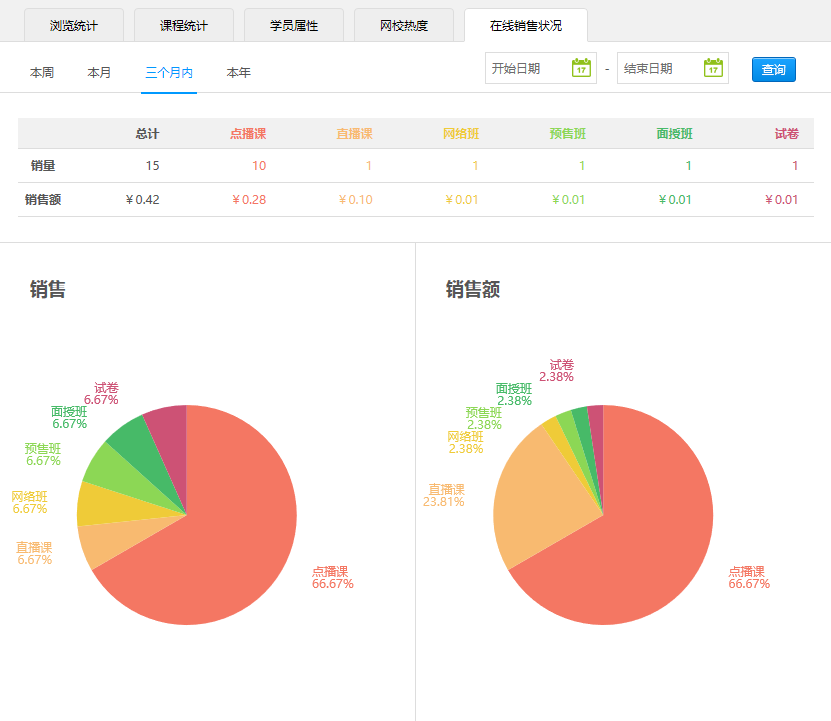The width and height of the screenshot is (831, 721).
Task: Open the start date calendar icon
Action: point(581,68)
